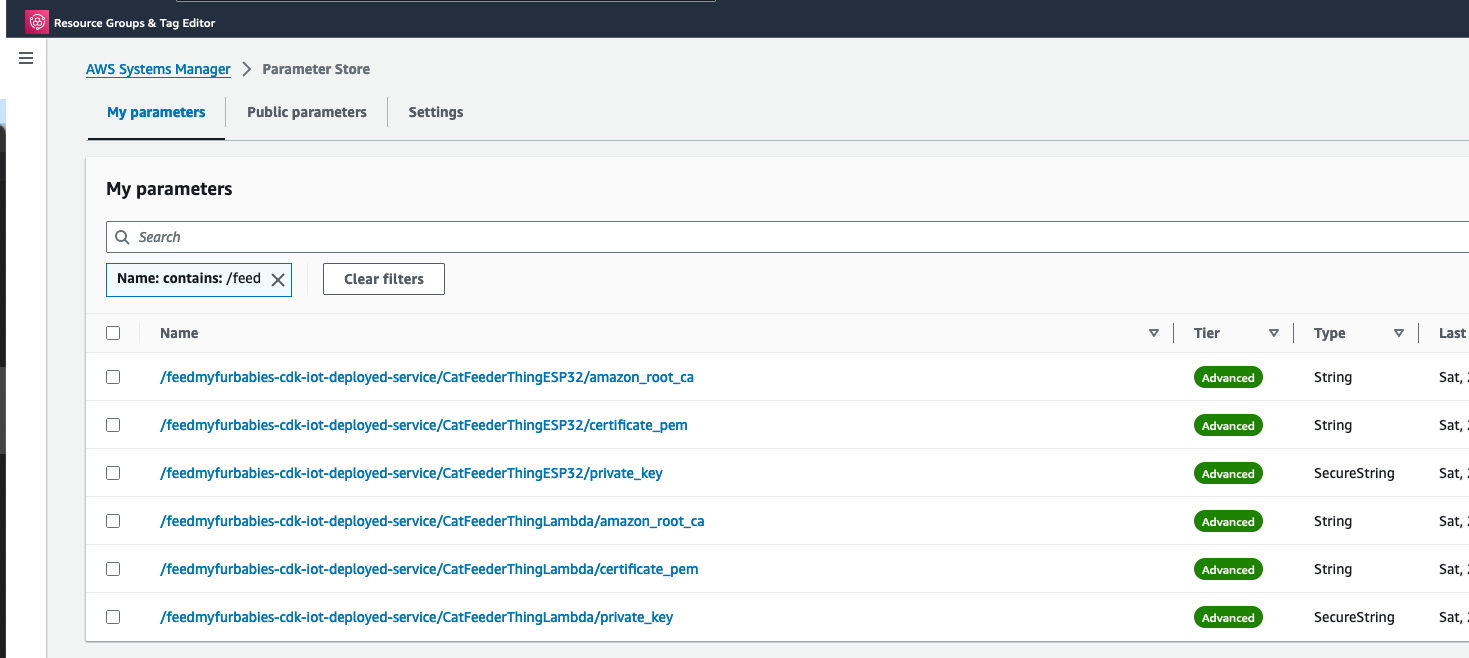
Task: Check the CatFeederThingESP32/amazon_root_ca row checkbox
Action: pyautogui.click(x=113, y=377)
